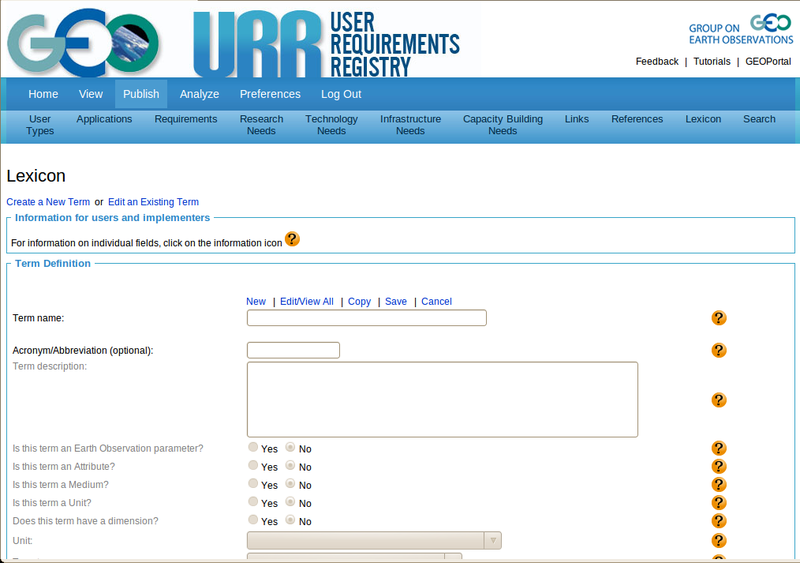Click the information icon in users section
Screen dimensions: 800x563
click(292, 239)
